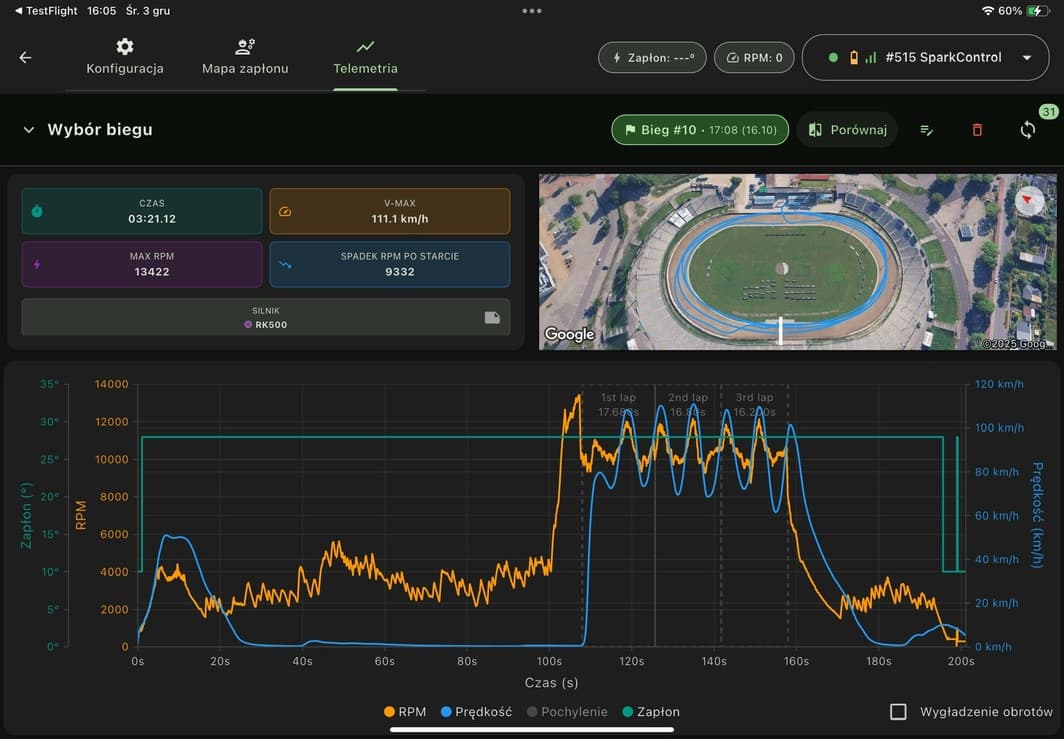Viewport: 1064px width, 739px height.
Task: Delete the run with the trash icon
Action: [977, 130]
